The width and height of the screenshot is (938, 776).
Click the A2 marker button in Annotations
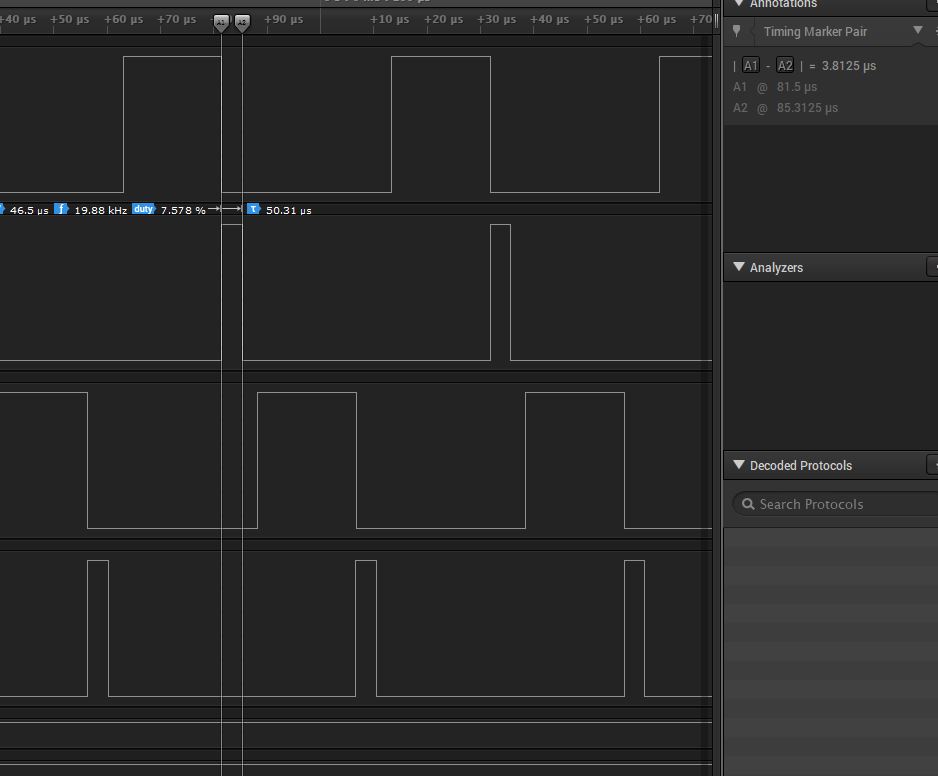click(785, 65)
